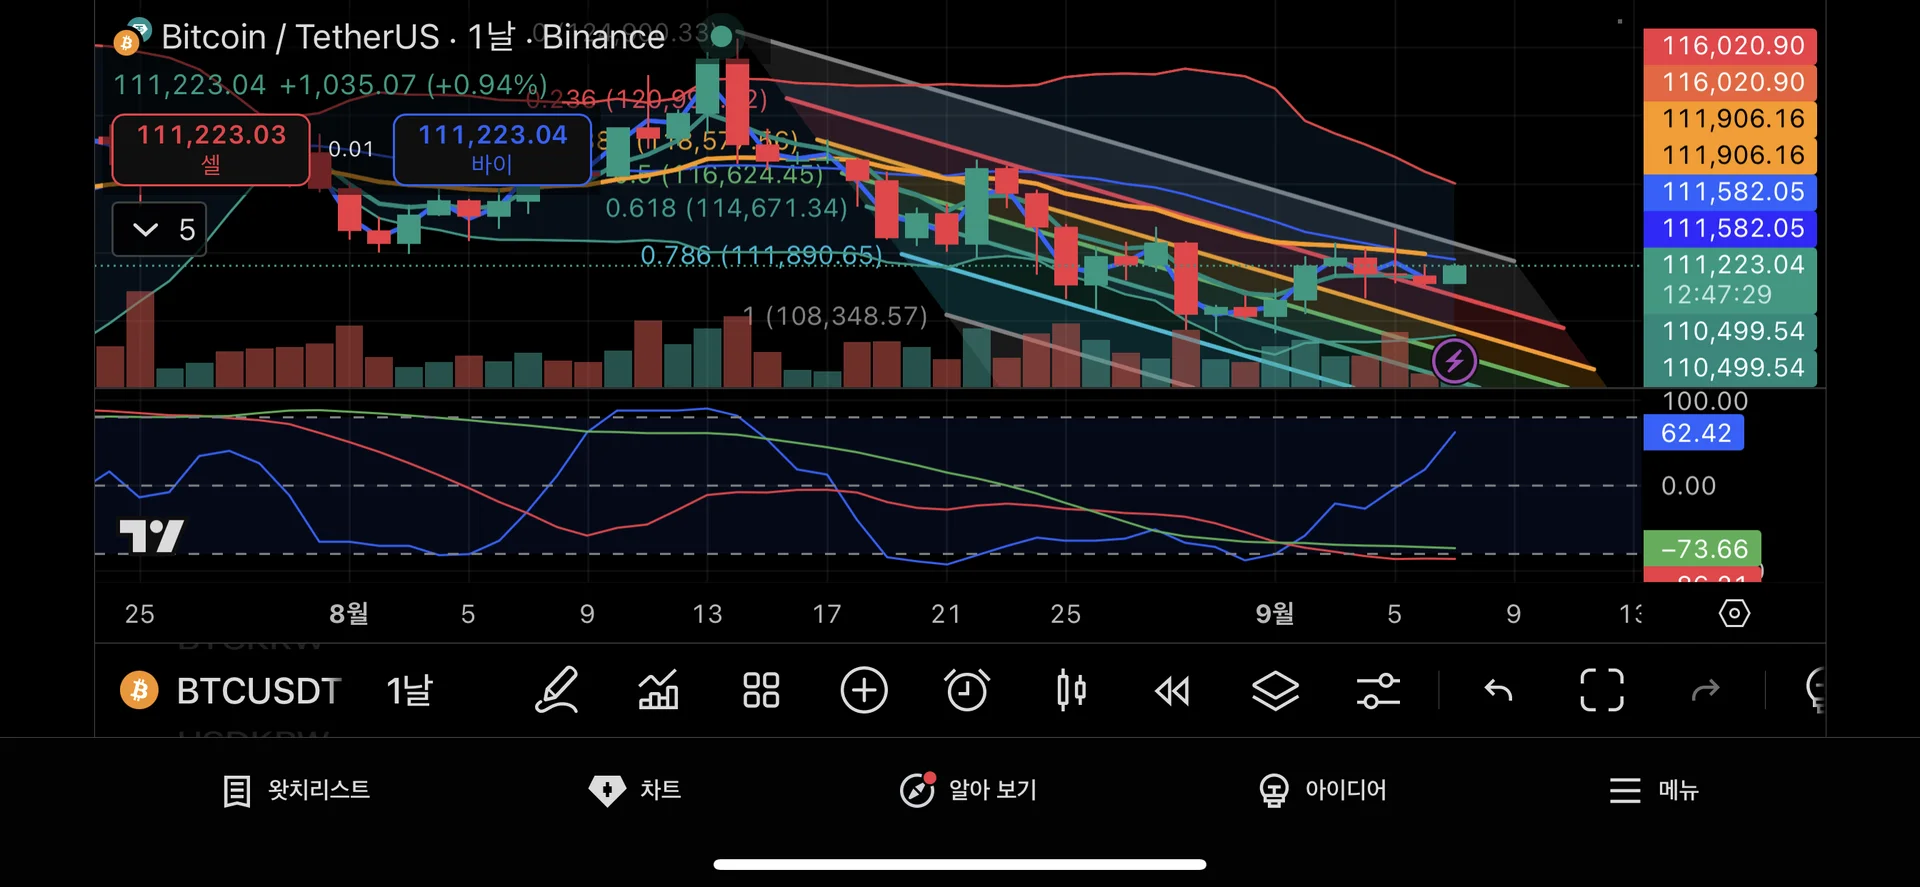
Task: Open the 아이디어 tab
Action: pyautogui.click(x=1322, y=790)
